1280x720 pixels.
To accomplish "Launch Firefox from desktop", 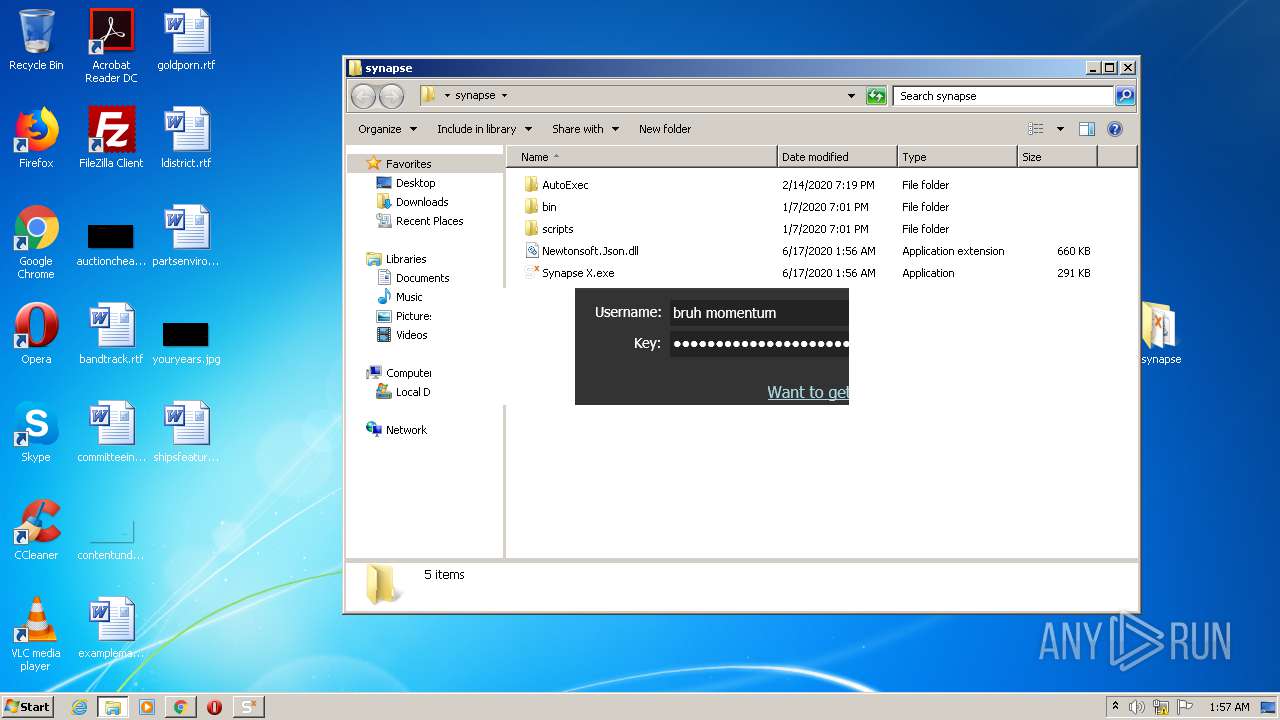I will (36, 138).
